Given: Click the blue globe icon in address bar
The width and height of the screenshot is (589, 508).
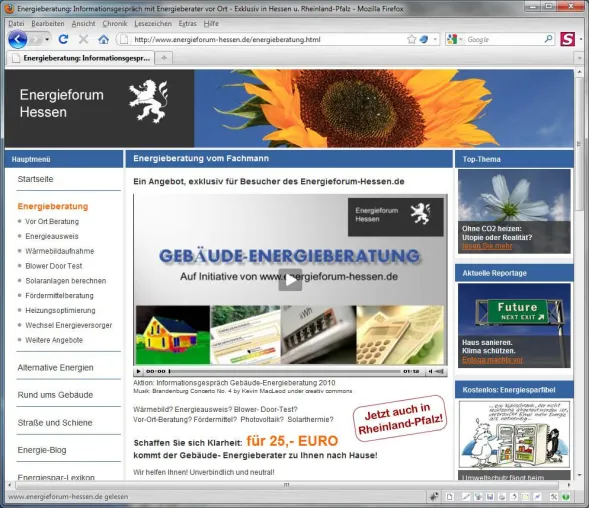Looking at the screenshot, I should 424,39.
